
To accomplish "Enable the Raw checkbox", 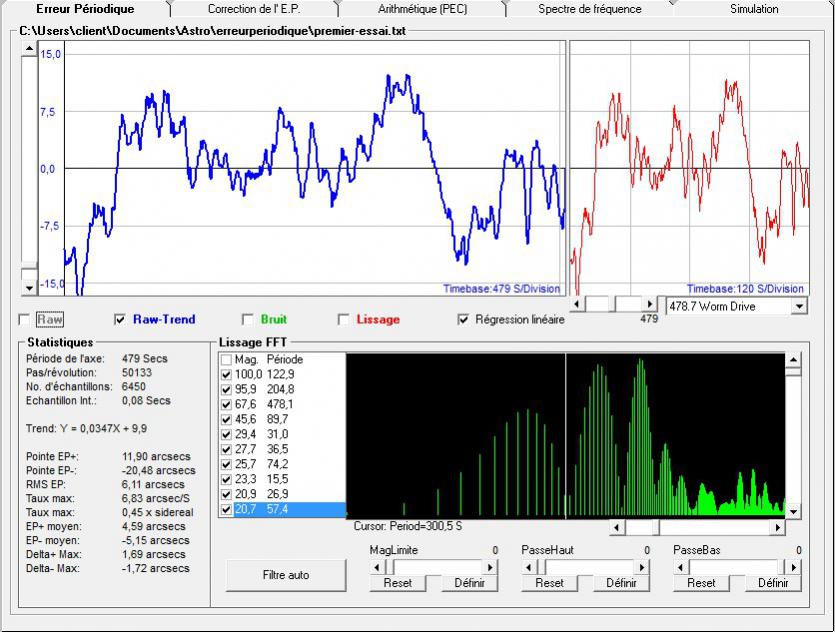I will pos(25,320).
